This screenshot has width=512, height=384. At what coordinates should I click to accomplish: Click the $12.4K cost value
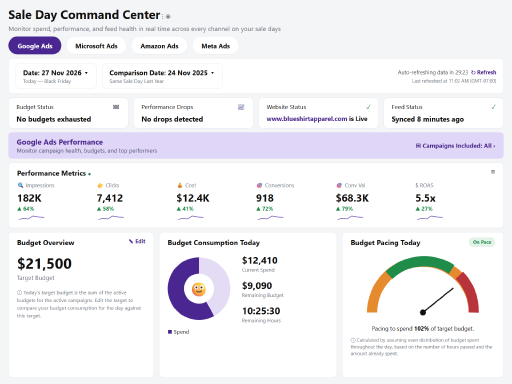193,198
